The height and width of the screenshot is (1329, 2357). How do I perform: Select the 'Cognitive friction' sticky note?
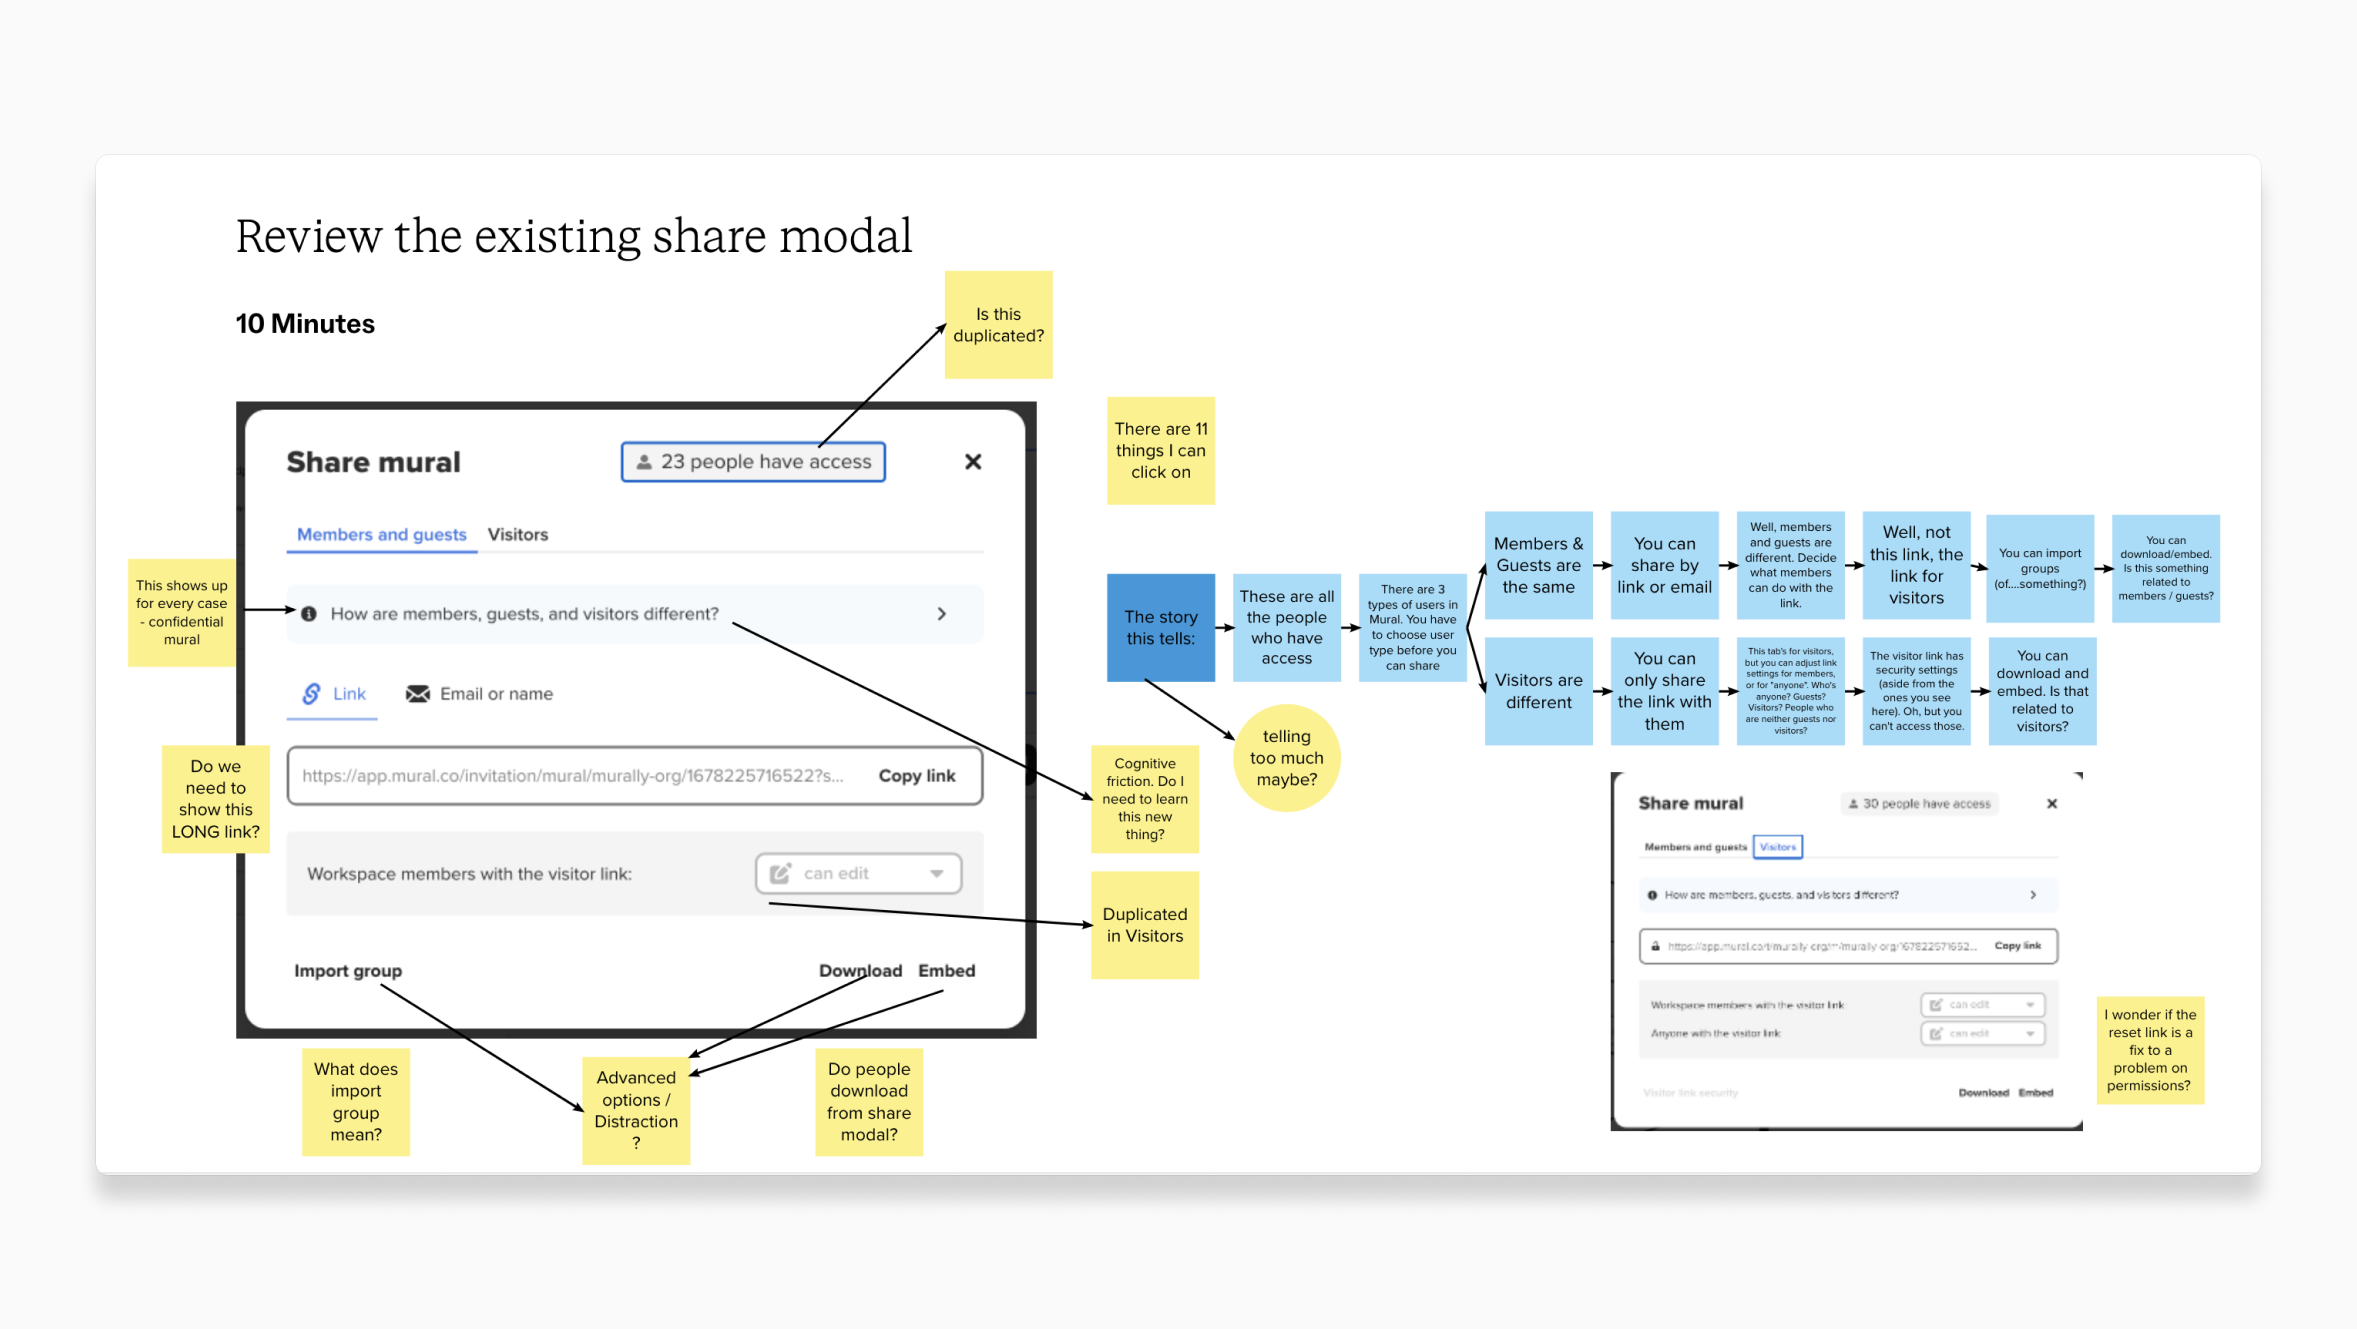pos(1145,799)
